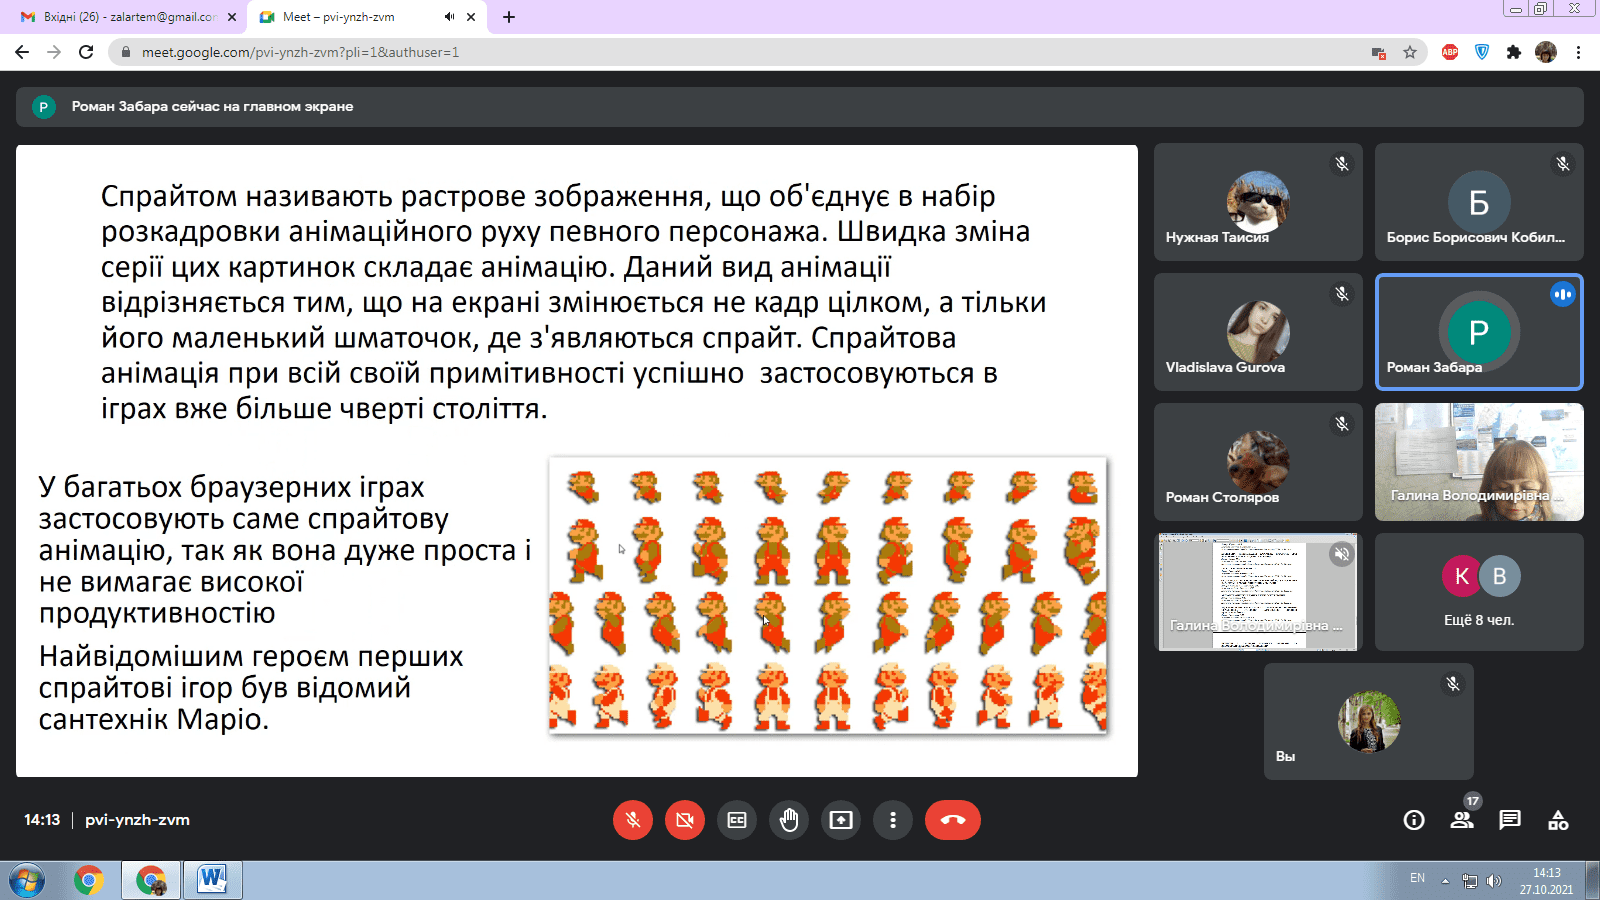Screen dimensions: 1600x900
Task: Turn on the camera in the call bar
Action: coord(685,820)
